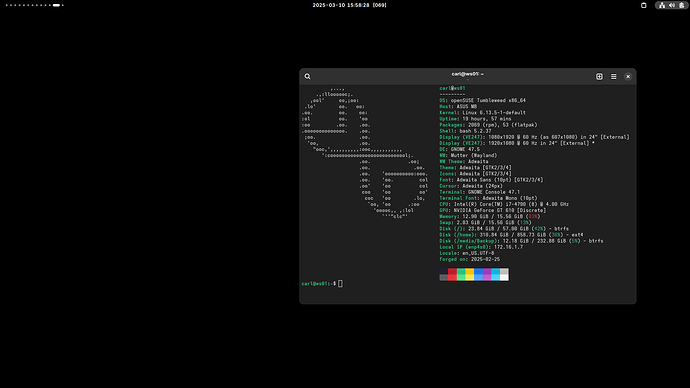690x388 pixels.
Task: Click the Console window title carl@ws01
Action: (467, 74)
